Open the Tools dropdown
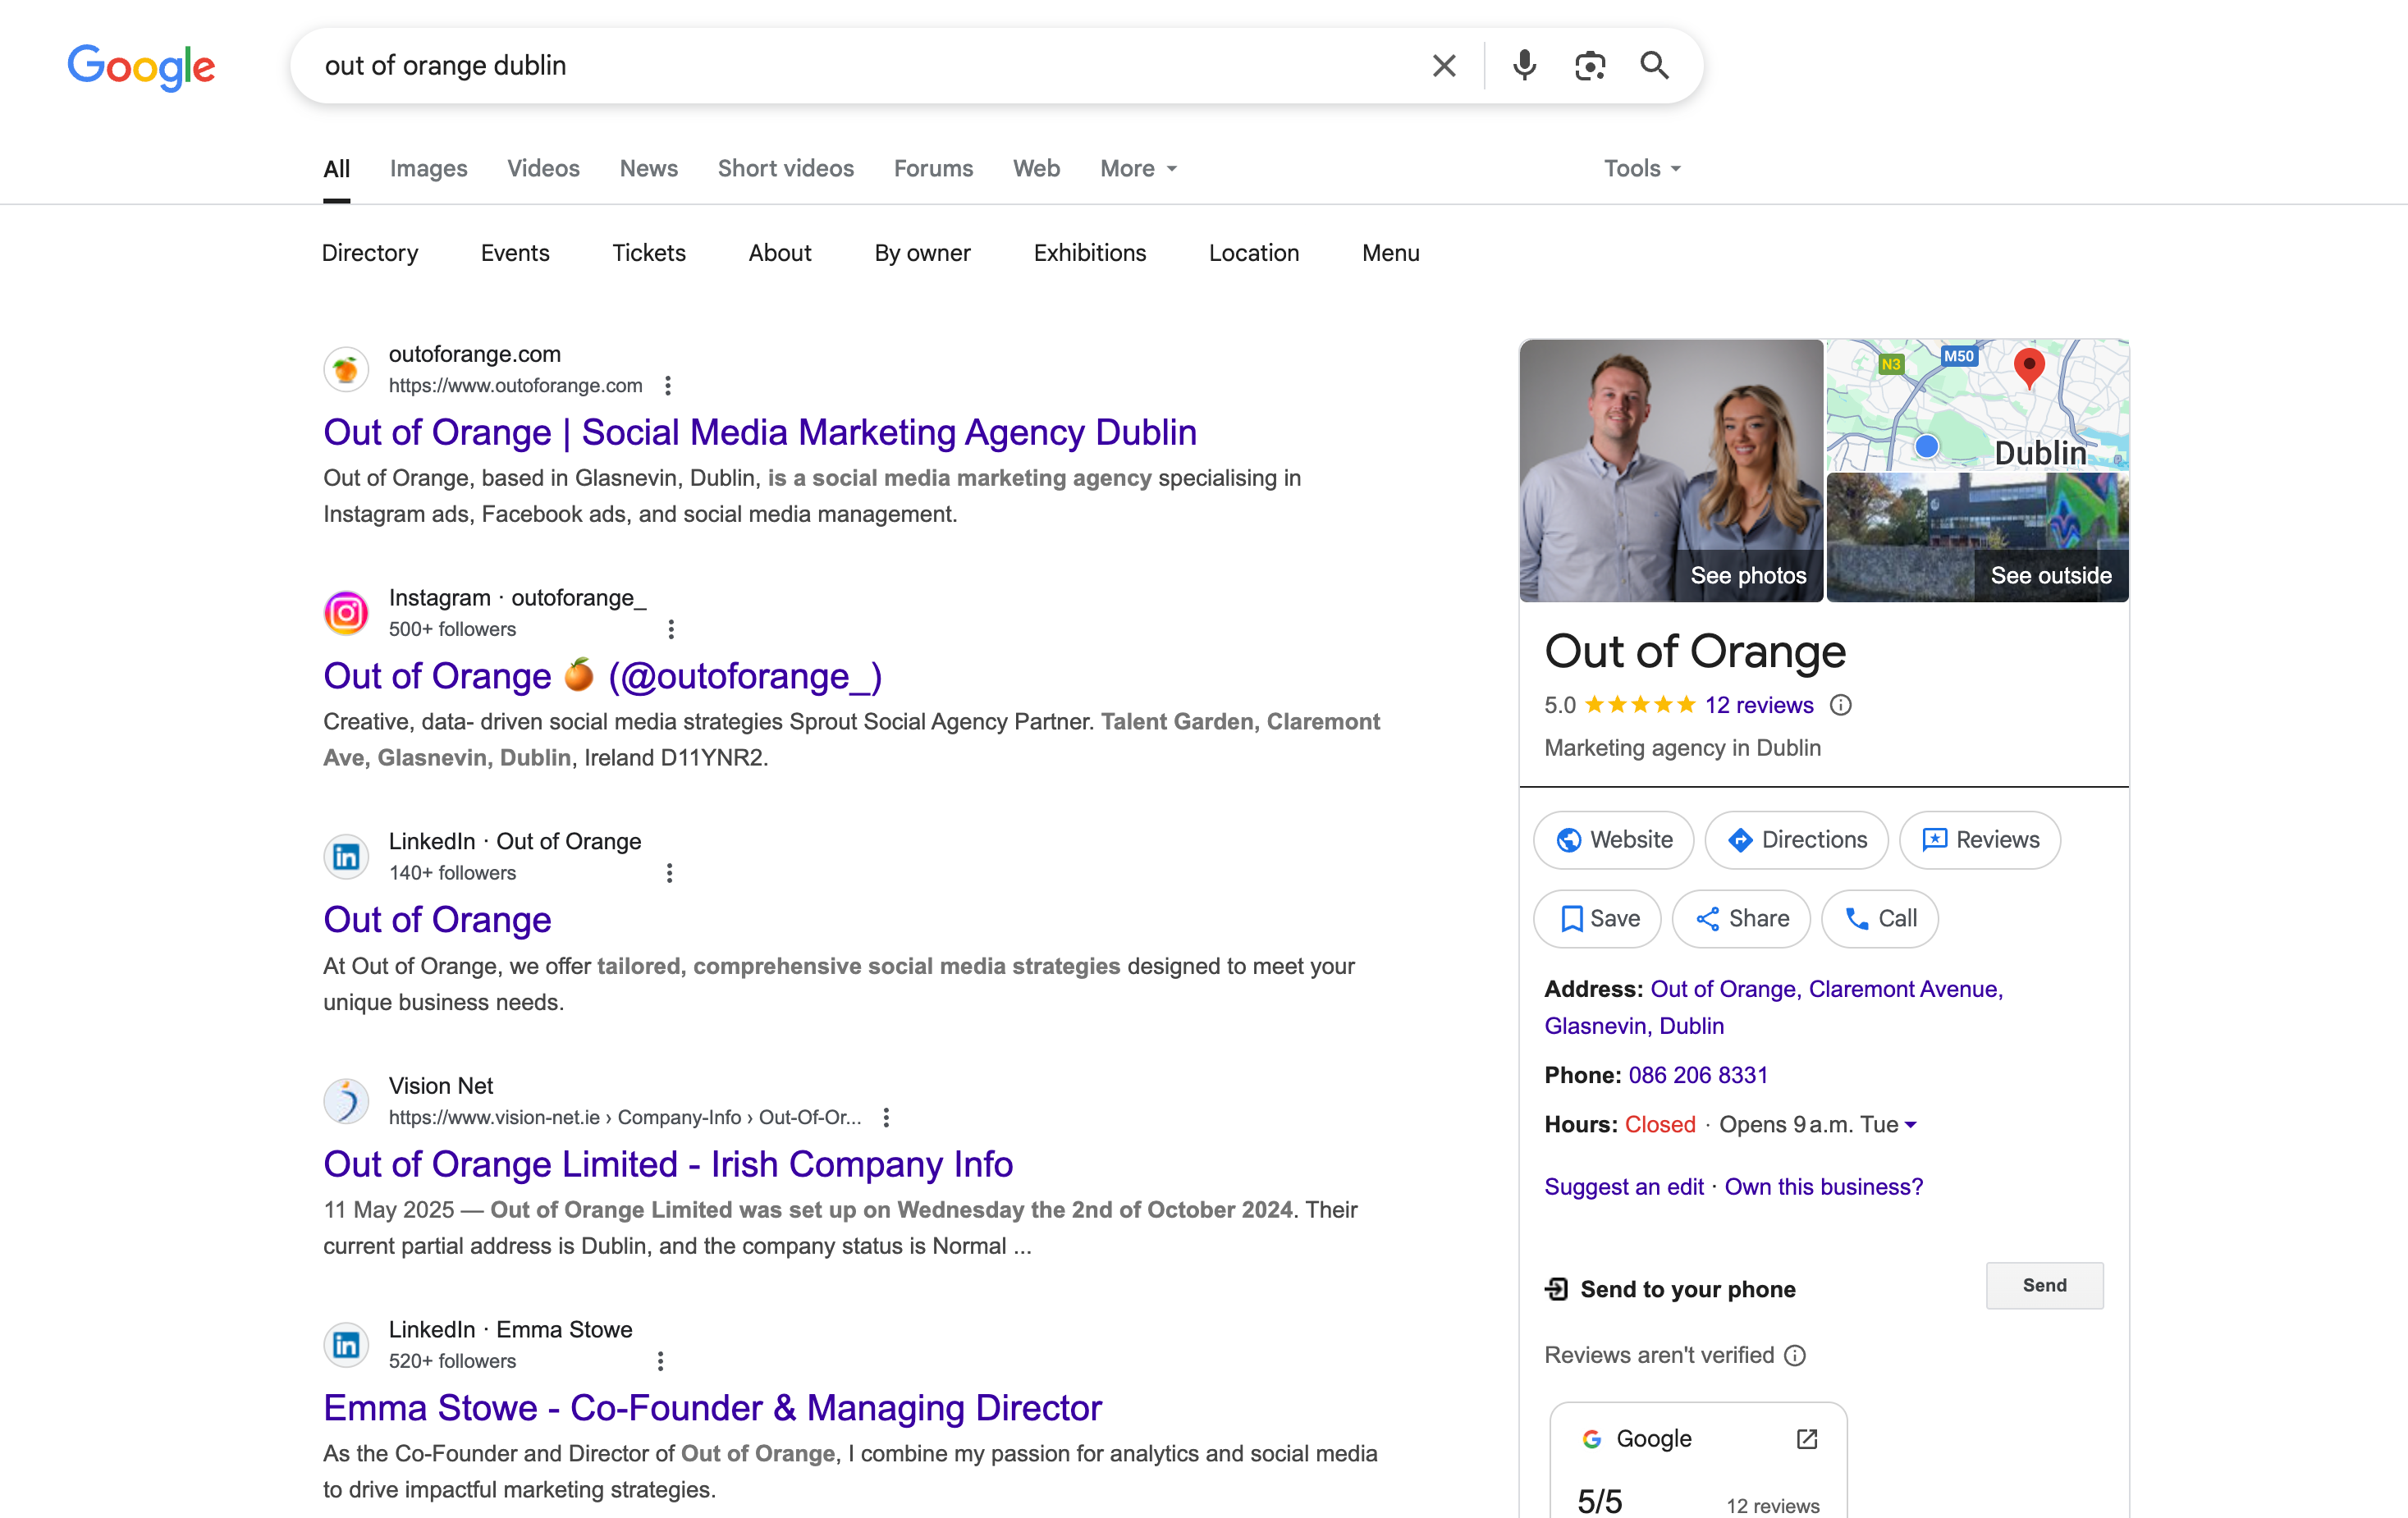Screen dimensions: 2408x1518 1640,168
